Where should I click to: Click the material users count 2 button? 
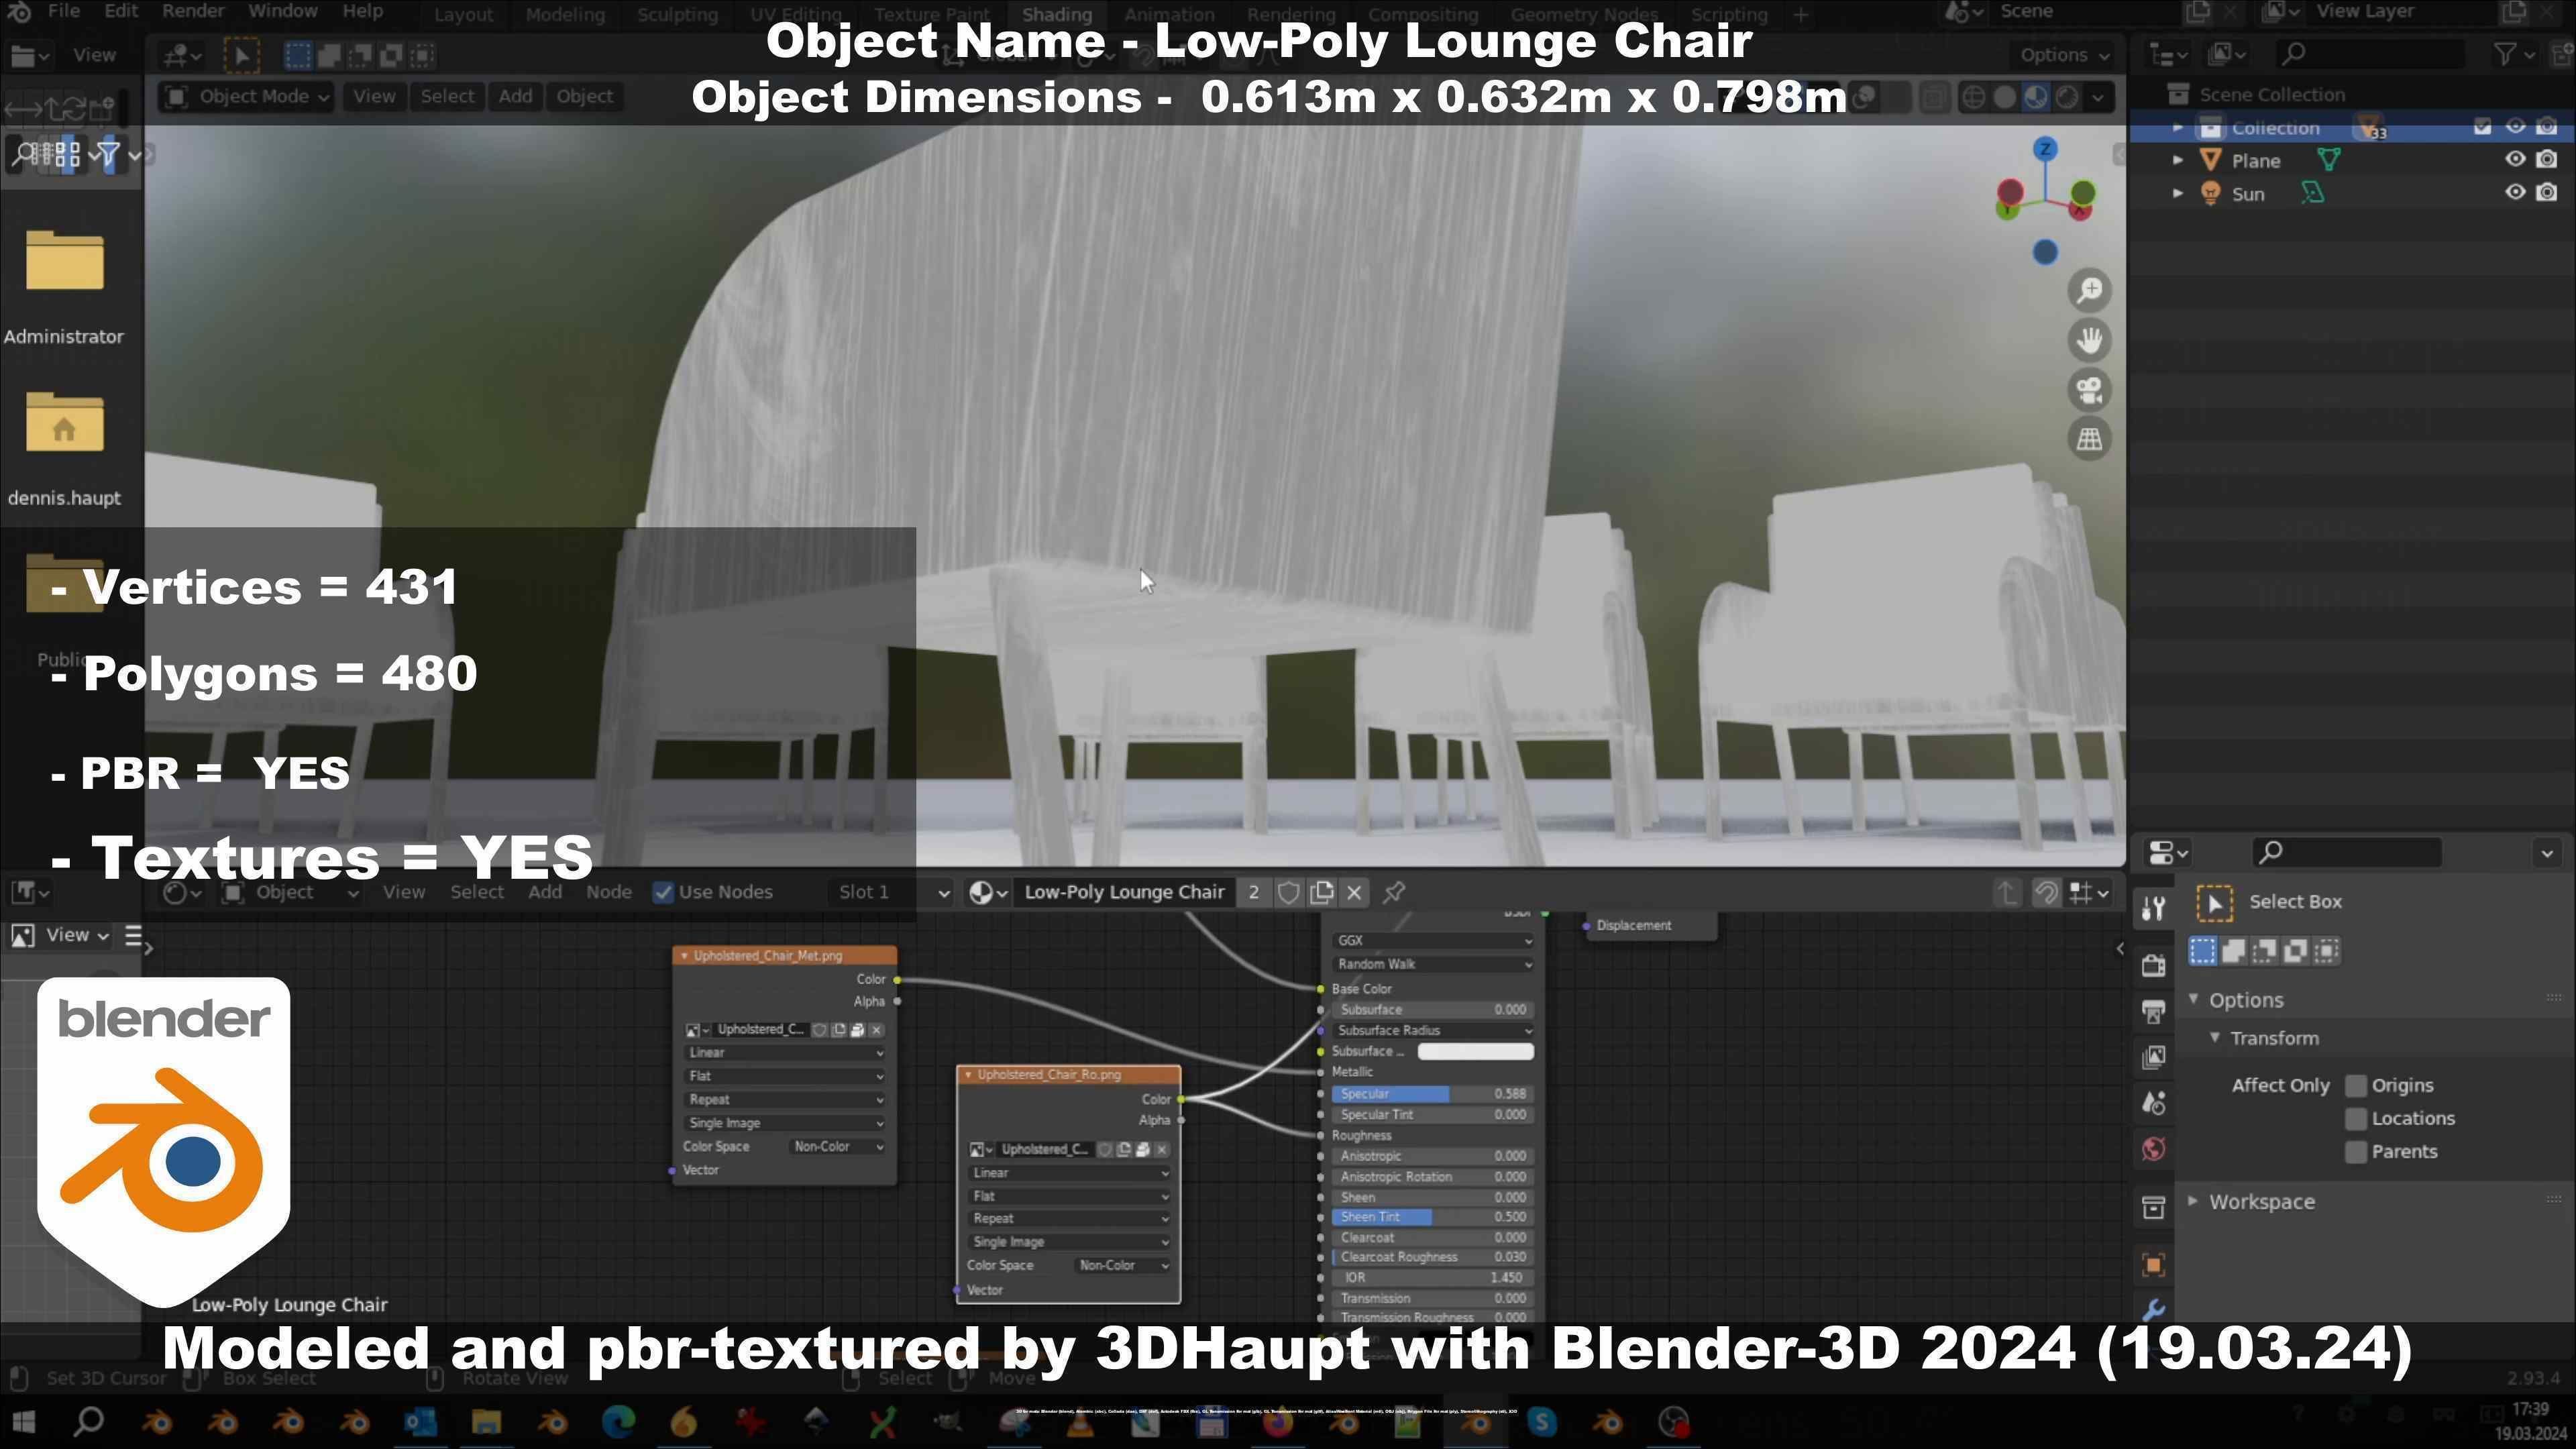click(1253, 892)
